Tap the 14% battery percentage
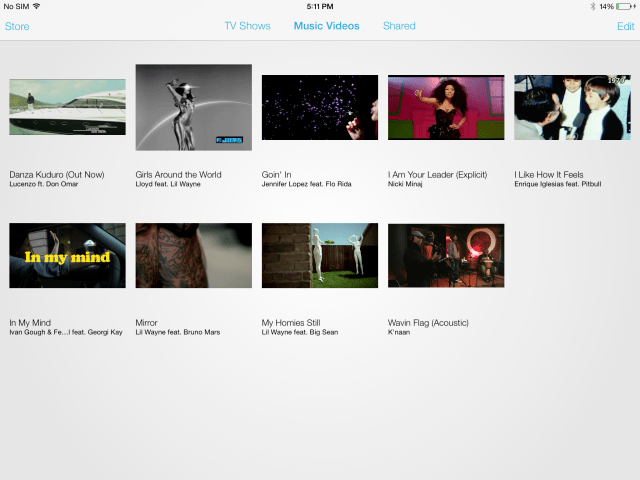This screenshot has height=480, width=640. [607, 7]
